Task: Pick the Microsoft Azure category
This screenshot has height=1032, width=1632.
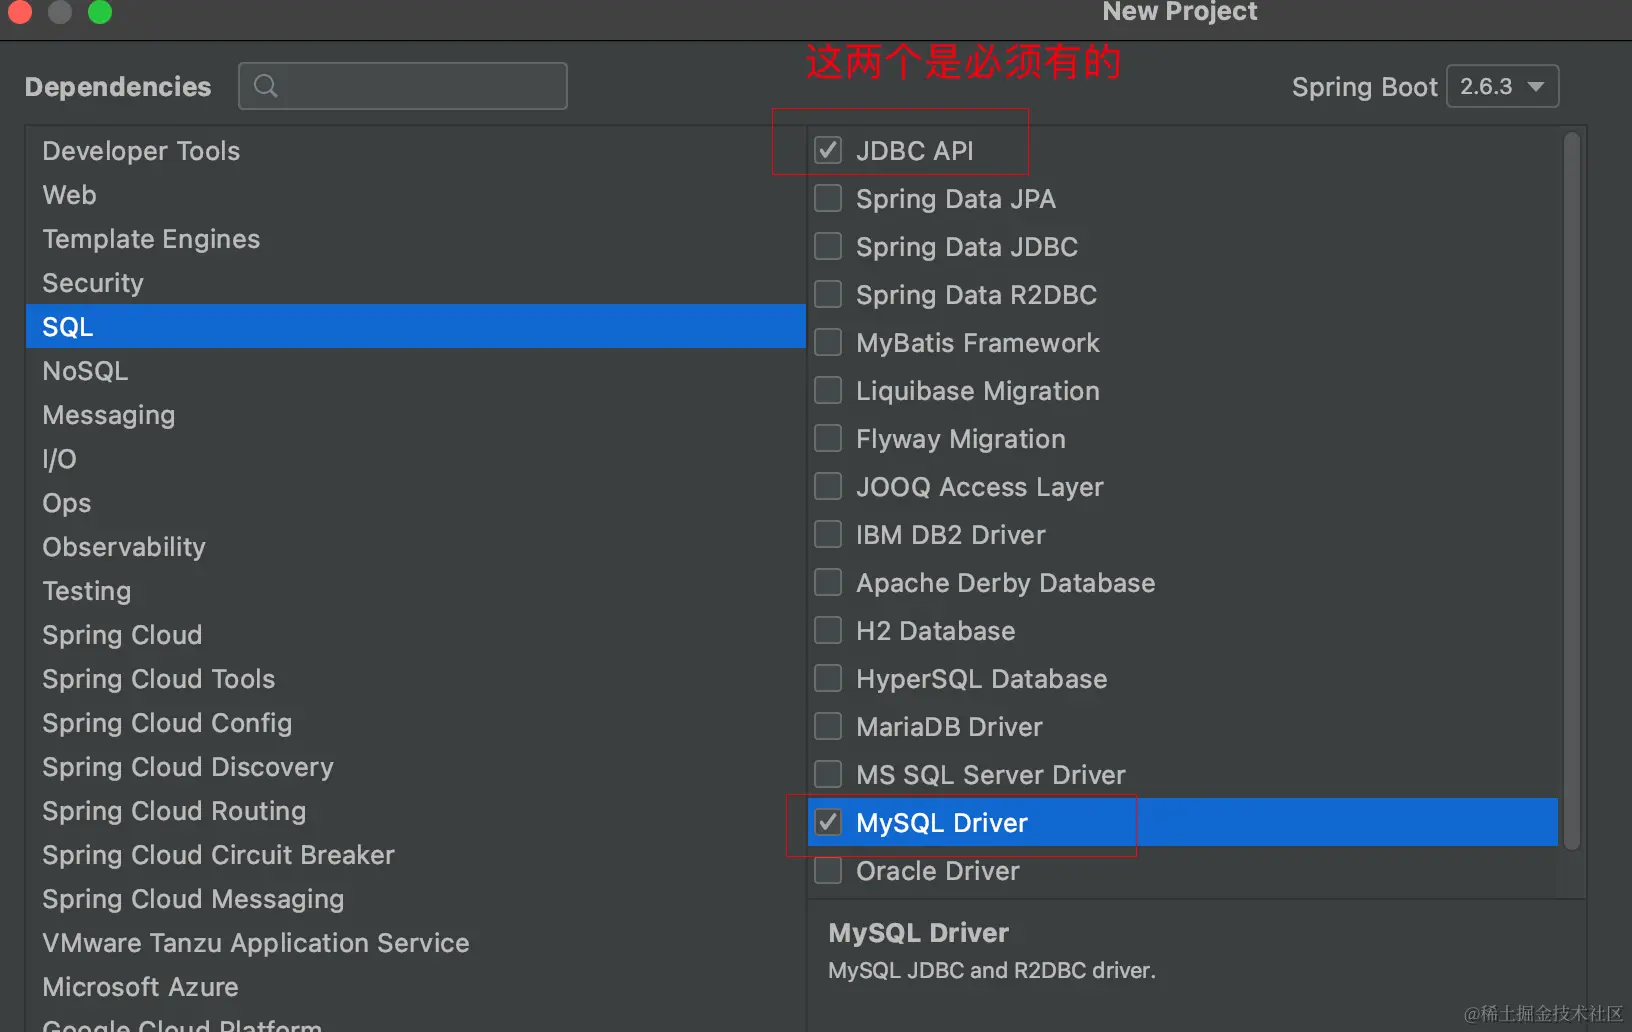Action: [x=140, y=987]
